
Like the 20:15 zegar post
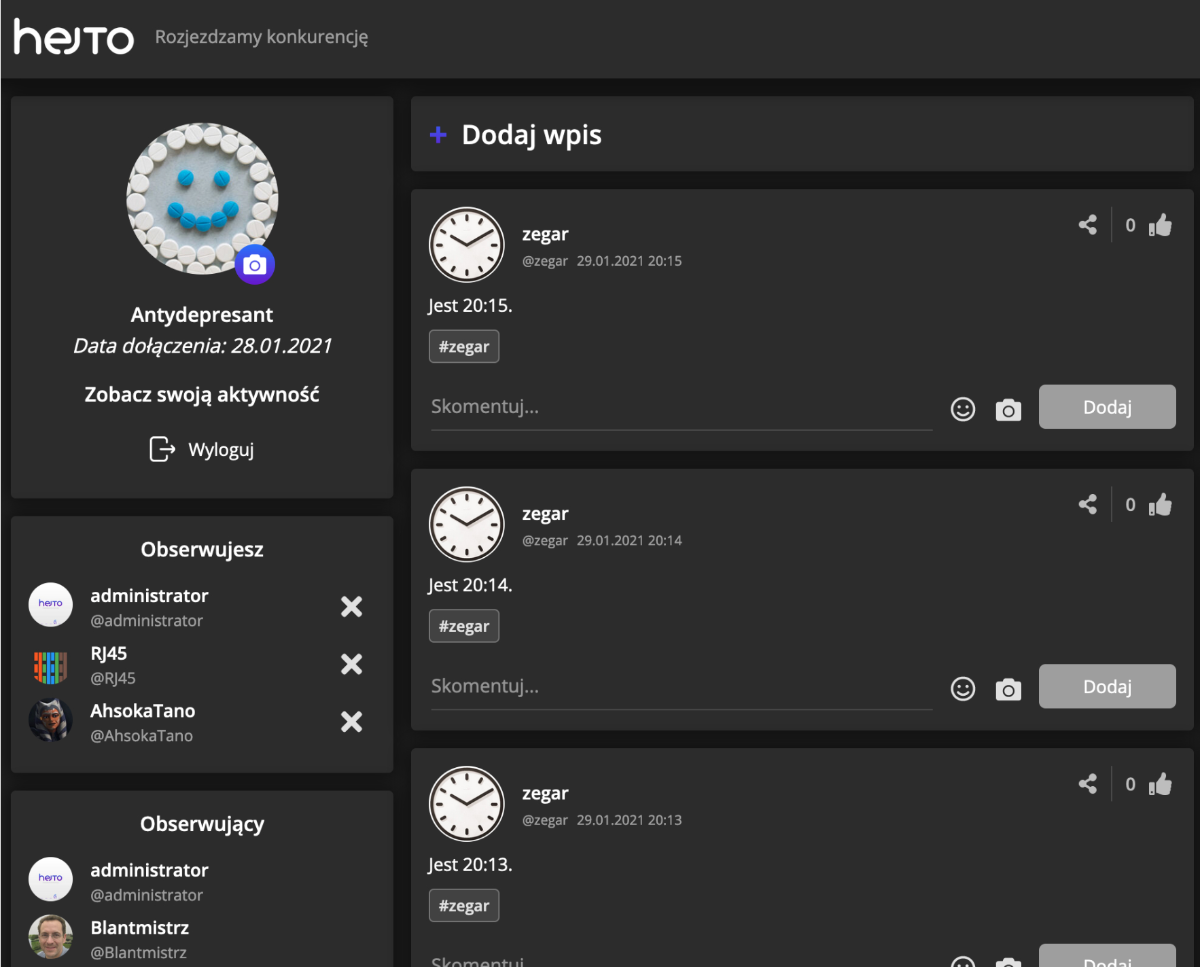1160,225
